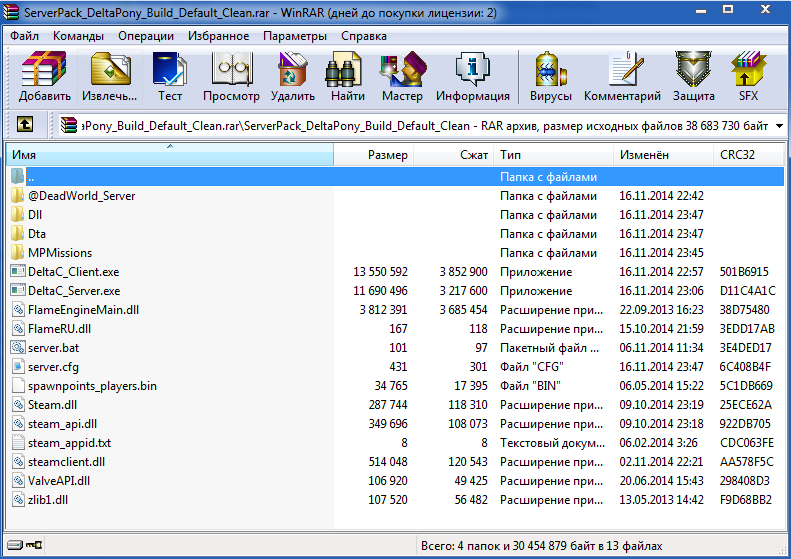This screenshot has height=559, width=791.
Task: Expand the archive path dropdown arrow
Action: click(x=779, y=126)
